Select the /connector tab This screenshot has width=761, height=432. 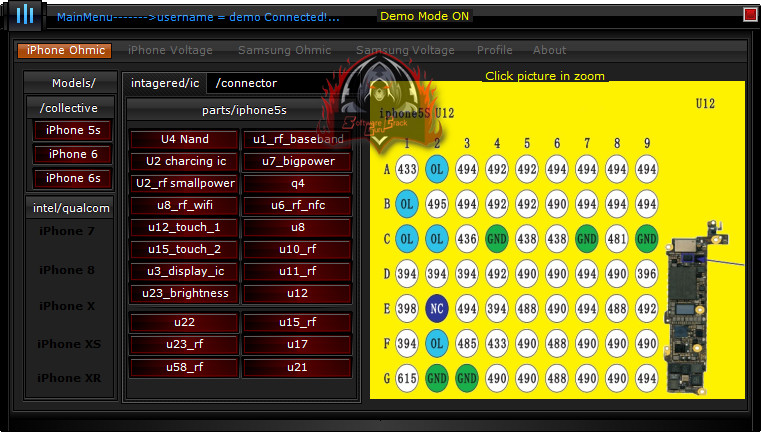click(x=246, y=83)
